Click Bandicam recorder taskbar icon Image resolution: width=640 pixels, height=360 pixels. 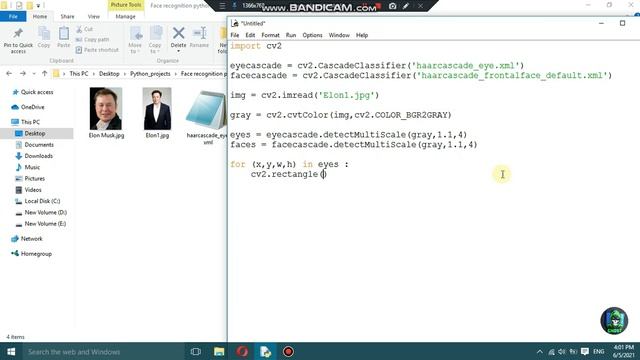click(x=288, y=351)
